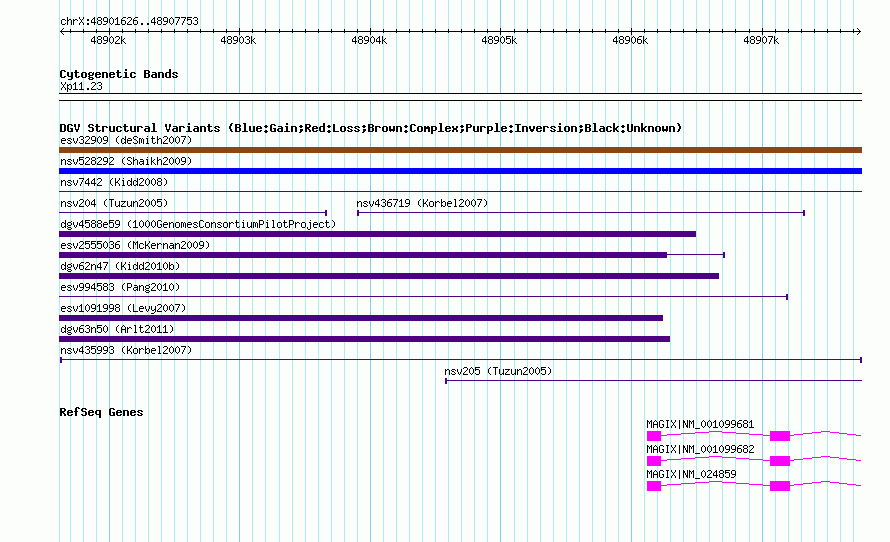Select the nsv7442 (Kidd2008) label
The height and width of the screenshot is (542, 890).
coord(114,182)
